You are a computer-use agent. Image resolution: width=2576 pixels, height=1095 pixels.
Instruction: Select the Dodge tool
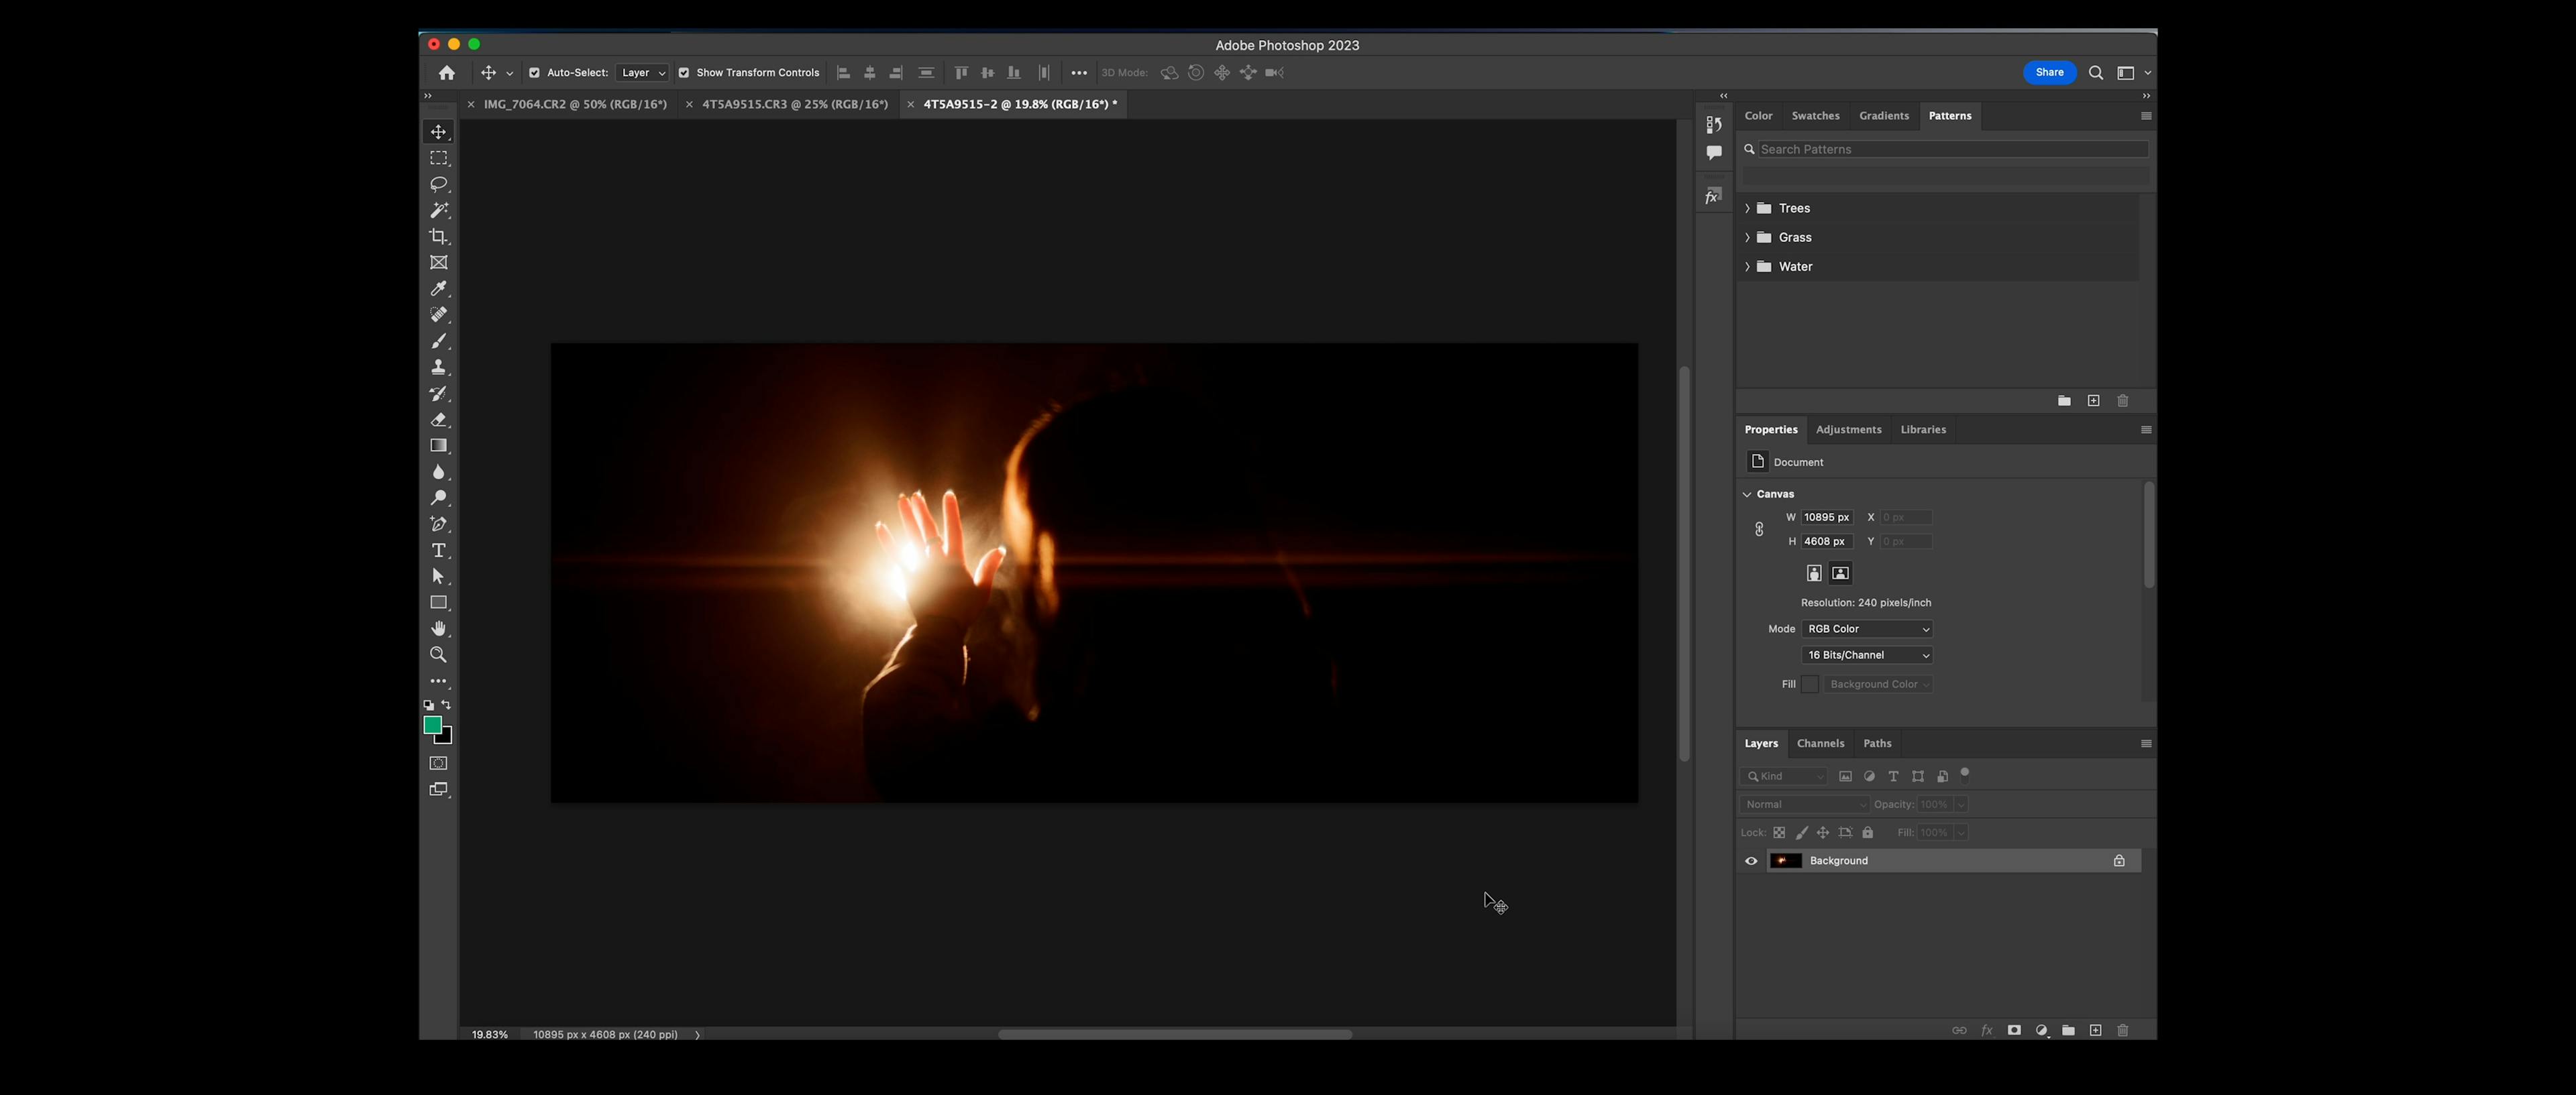[438, 498]
